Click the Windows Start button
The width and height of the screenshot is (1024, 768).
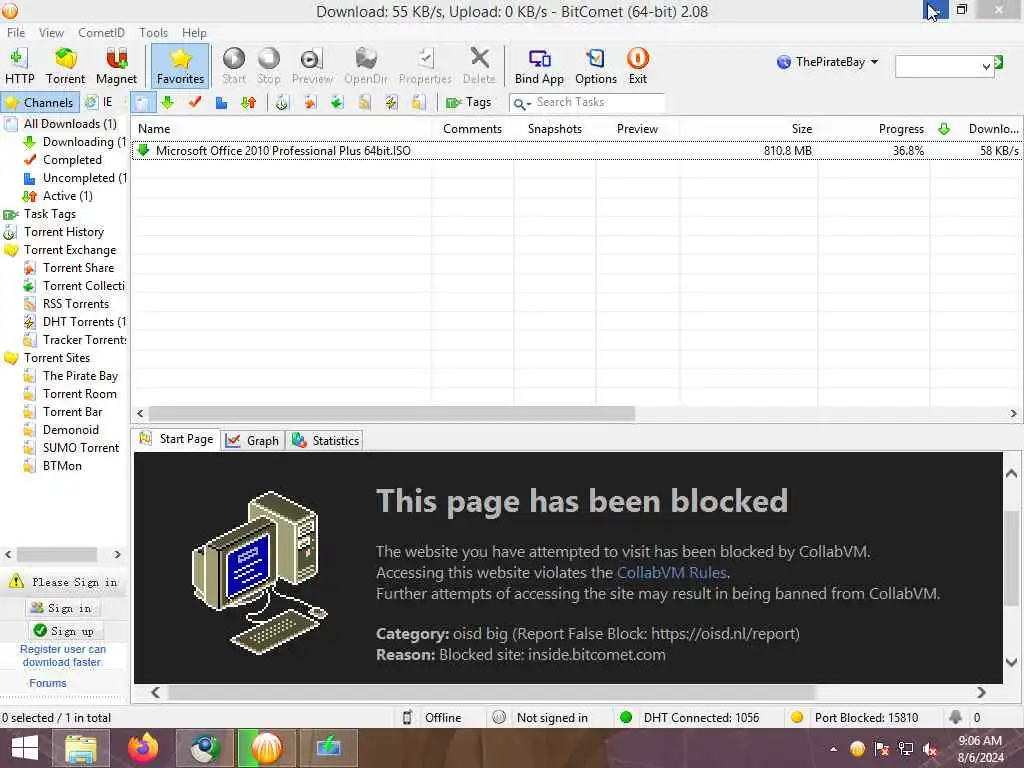coord(24,748)
